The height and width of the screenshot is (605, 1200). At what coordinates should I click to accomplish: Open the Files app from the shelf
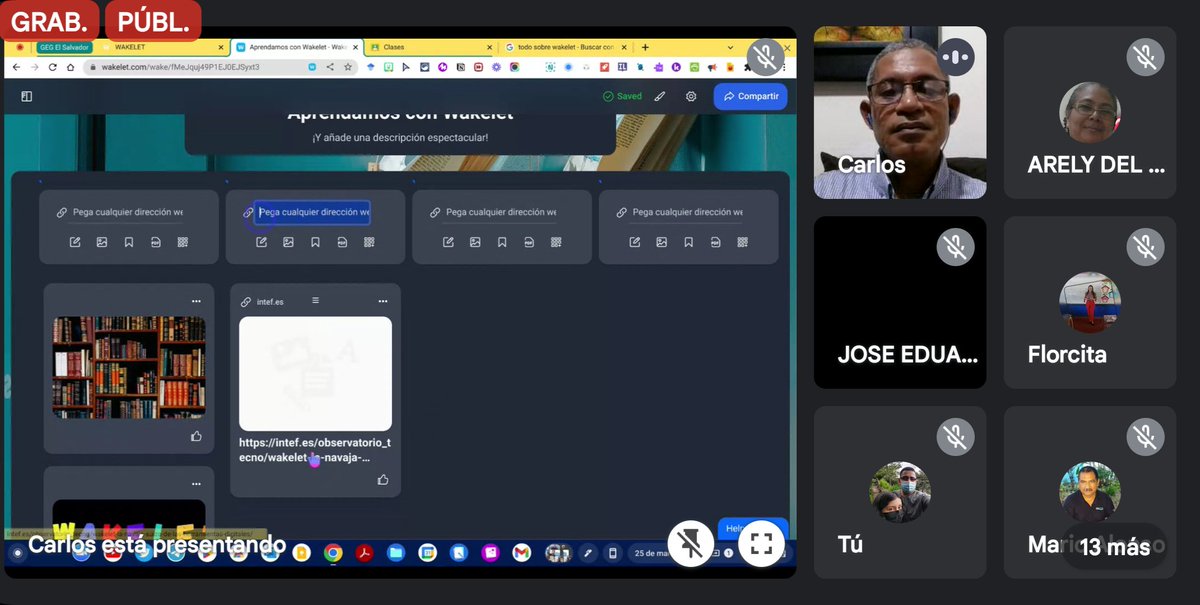pyautogui.click(x=396, y=552)
